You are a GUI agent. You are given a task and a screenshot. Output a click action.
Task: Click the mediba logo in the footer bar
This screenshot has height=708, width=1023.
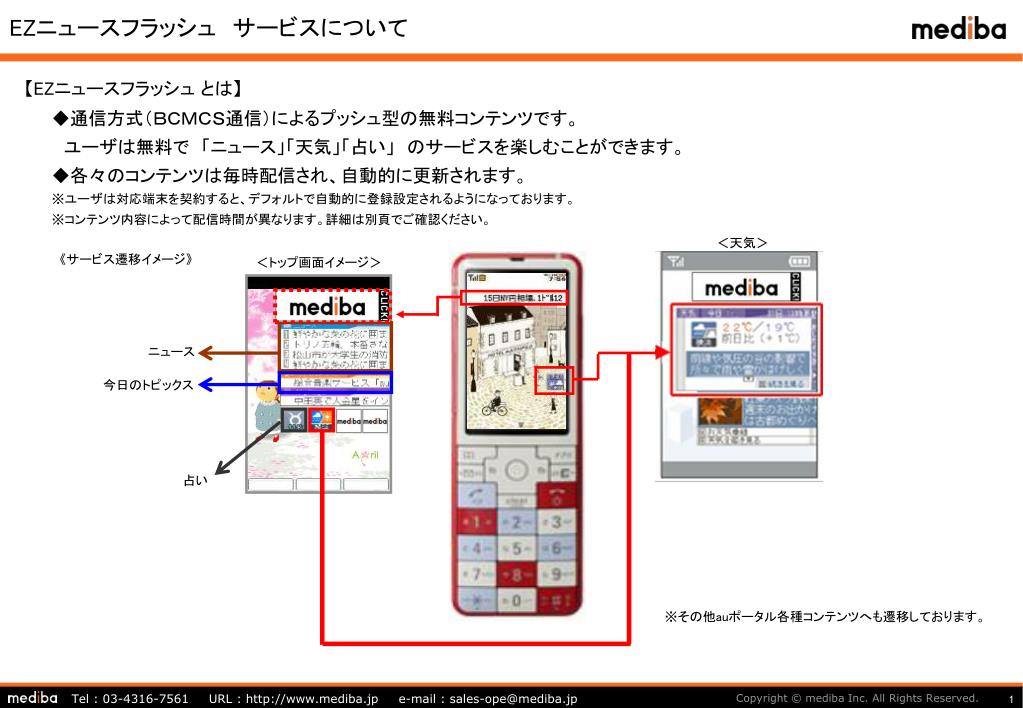tap(32, 698)
